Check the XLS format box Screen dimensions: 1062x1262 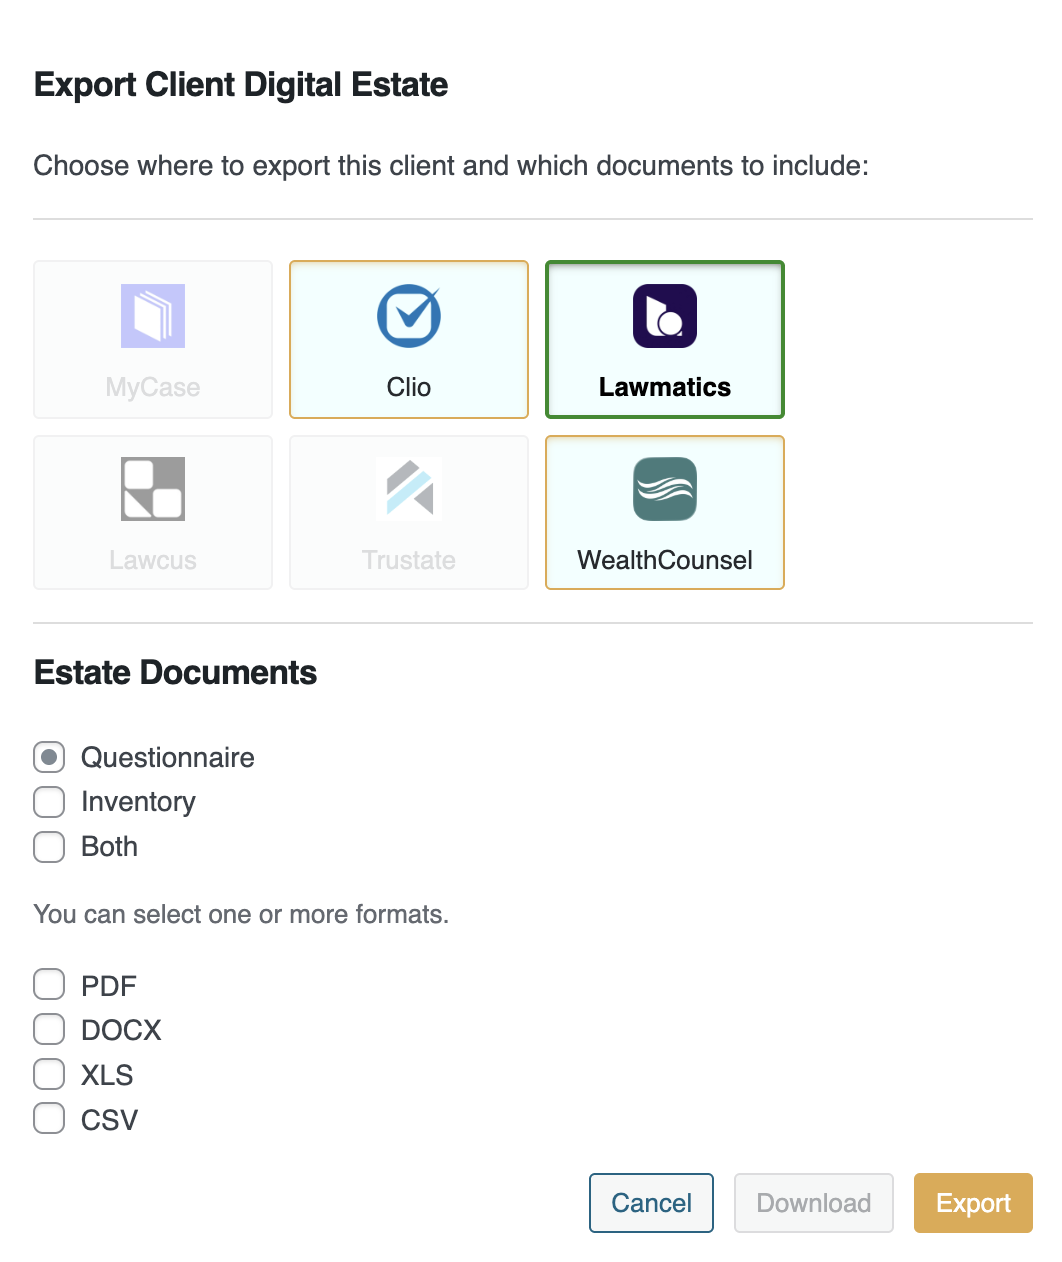[49, 1074]
